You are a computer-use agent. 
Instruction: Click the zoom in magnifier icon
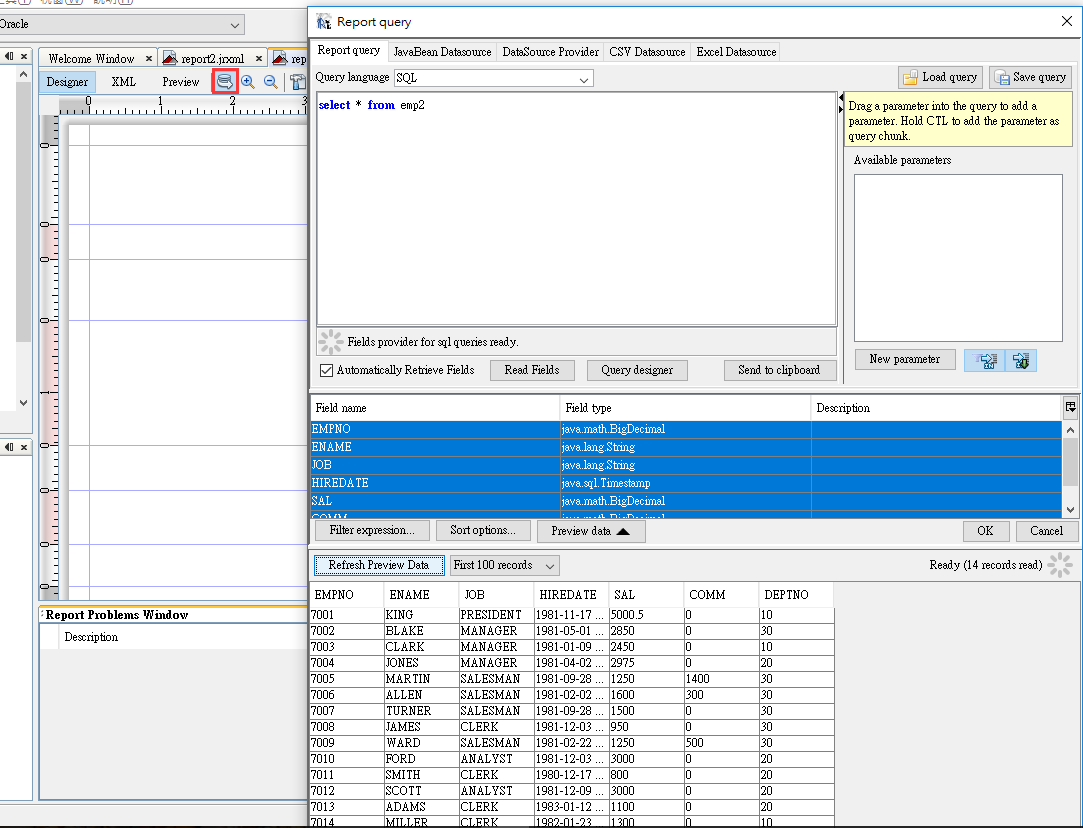(x=248, y=82)
